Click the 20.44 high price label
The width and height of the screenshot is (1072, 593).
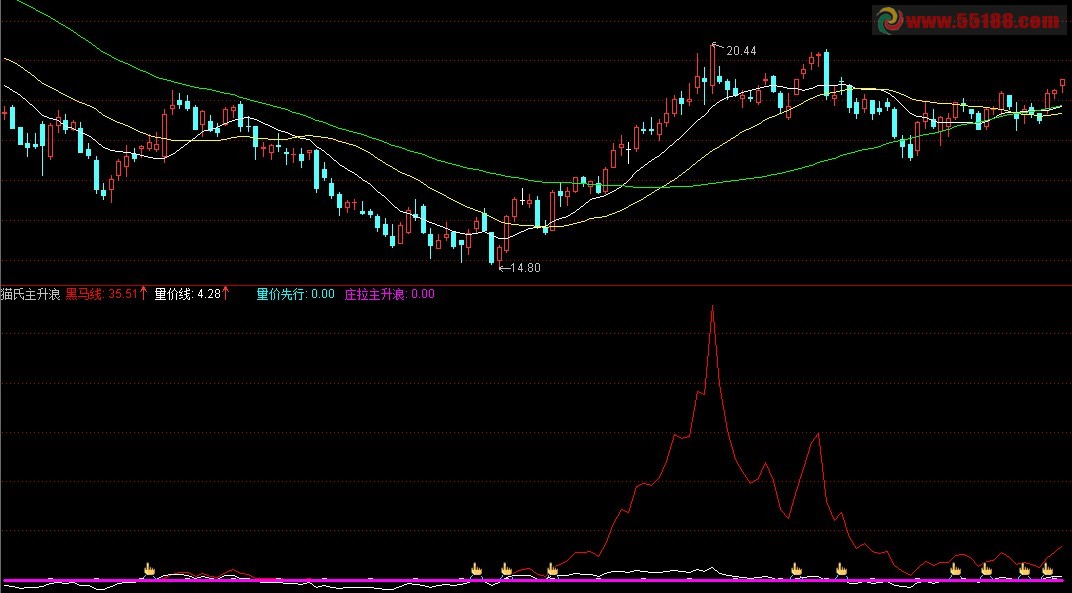(741, 51)
